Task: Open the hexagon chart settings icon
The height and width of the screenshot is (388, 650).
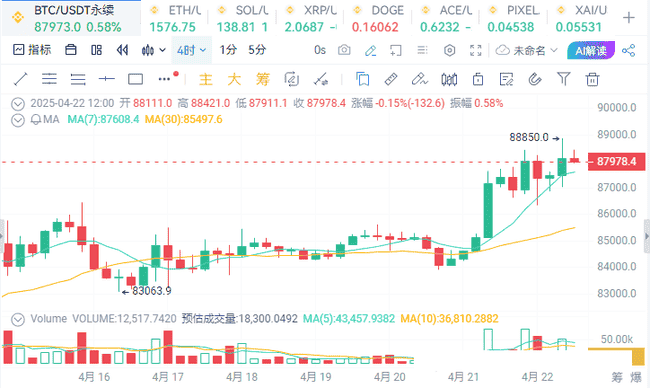Action: pos(449,51)
